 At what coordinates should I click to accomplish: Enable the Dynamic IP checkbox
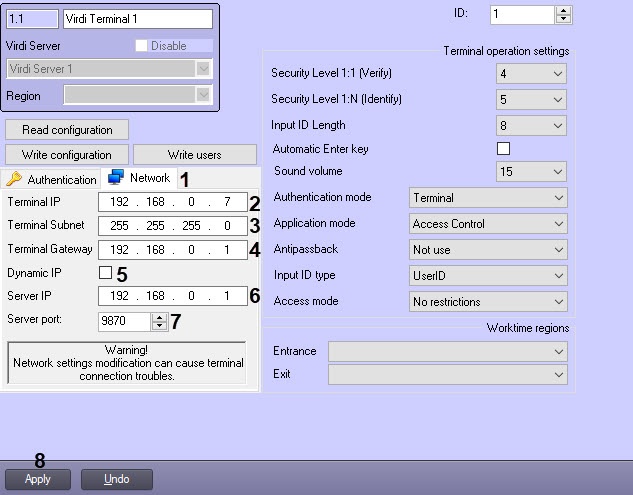105,272
